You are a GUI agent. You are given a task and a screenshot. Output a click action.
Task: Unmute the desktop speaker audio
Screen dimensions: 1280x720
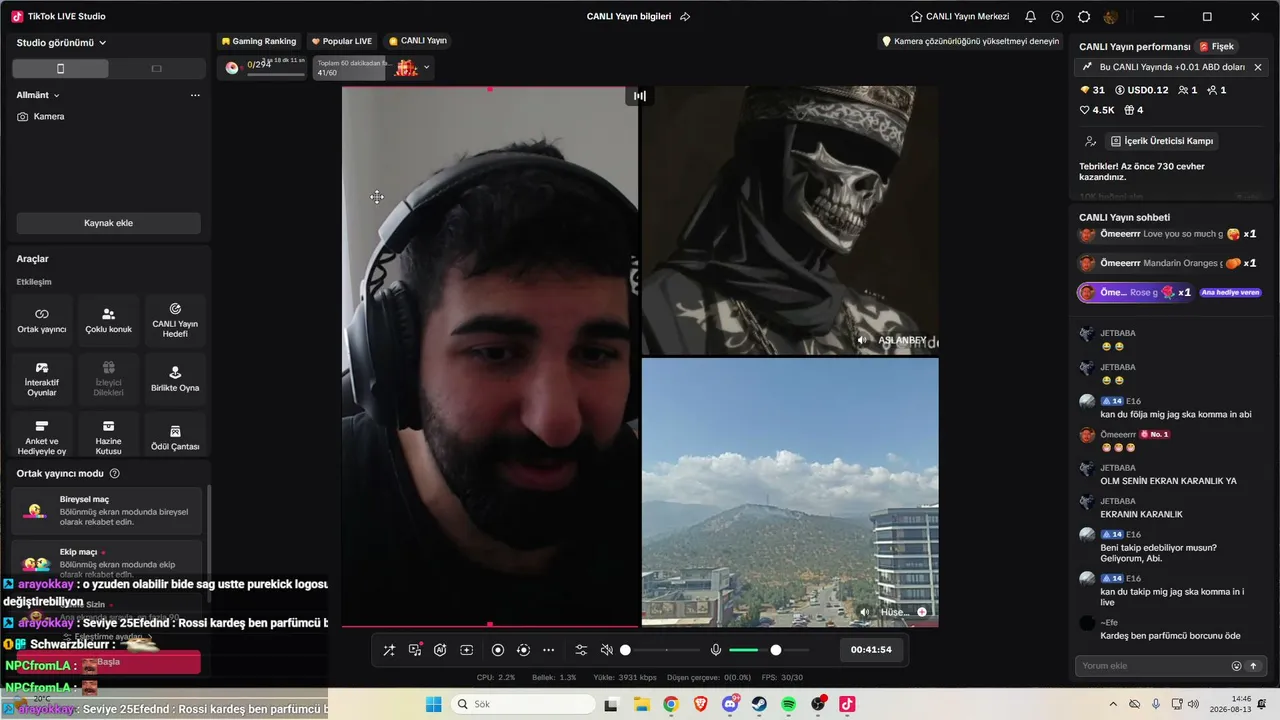[606, 650]
